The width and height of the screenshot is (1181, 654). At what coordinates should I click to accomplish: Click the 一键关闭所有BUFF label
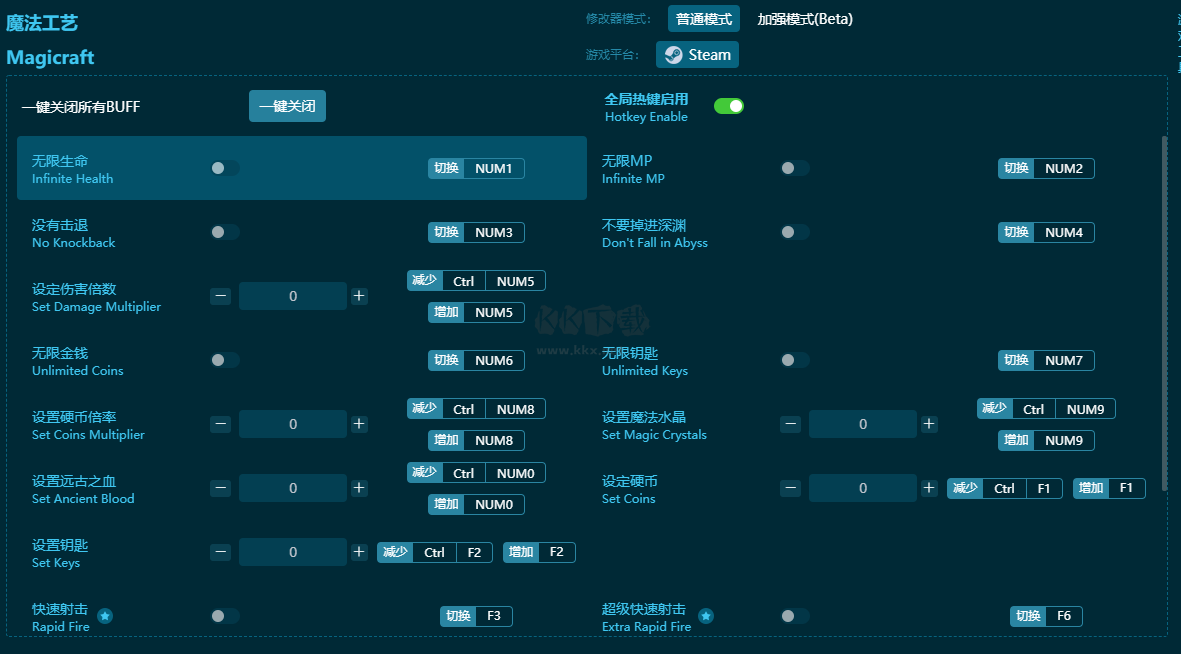tap(81, 107)
